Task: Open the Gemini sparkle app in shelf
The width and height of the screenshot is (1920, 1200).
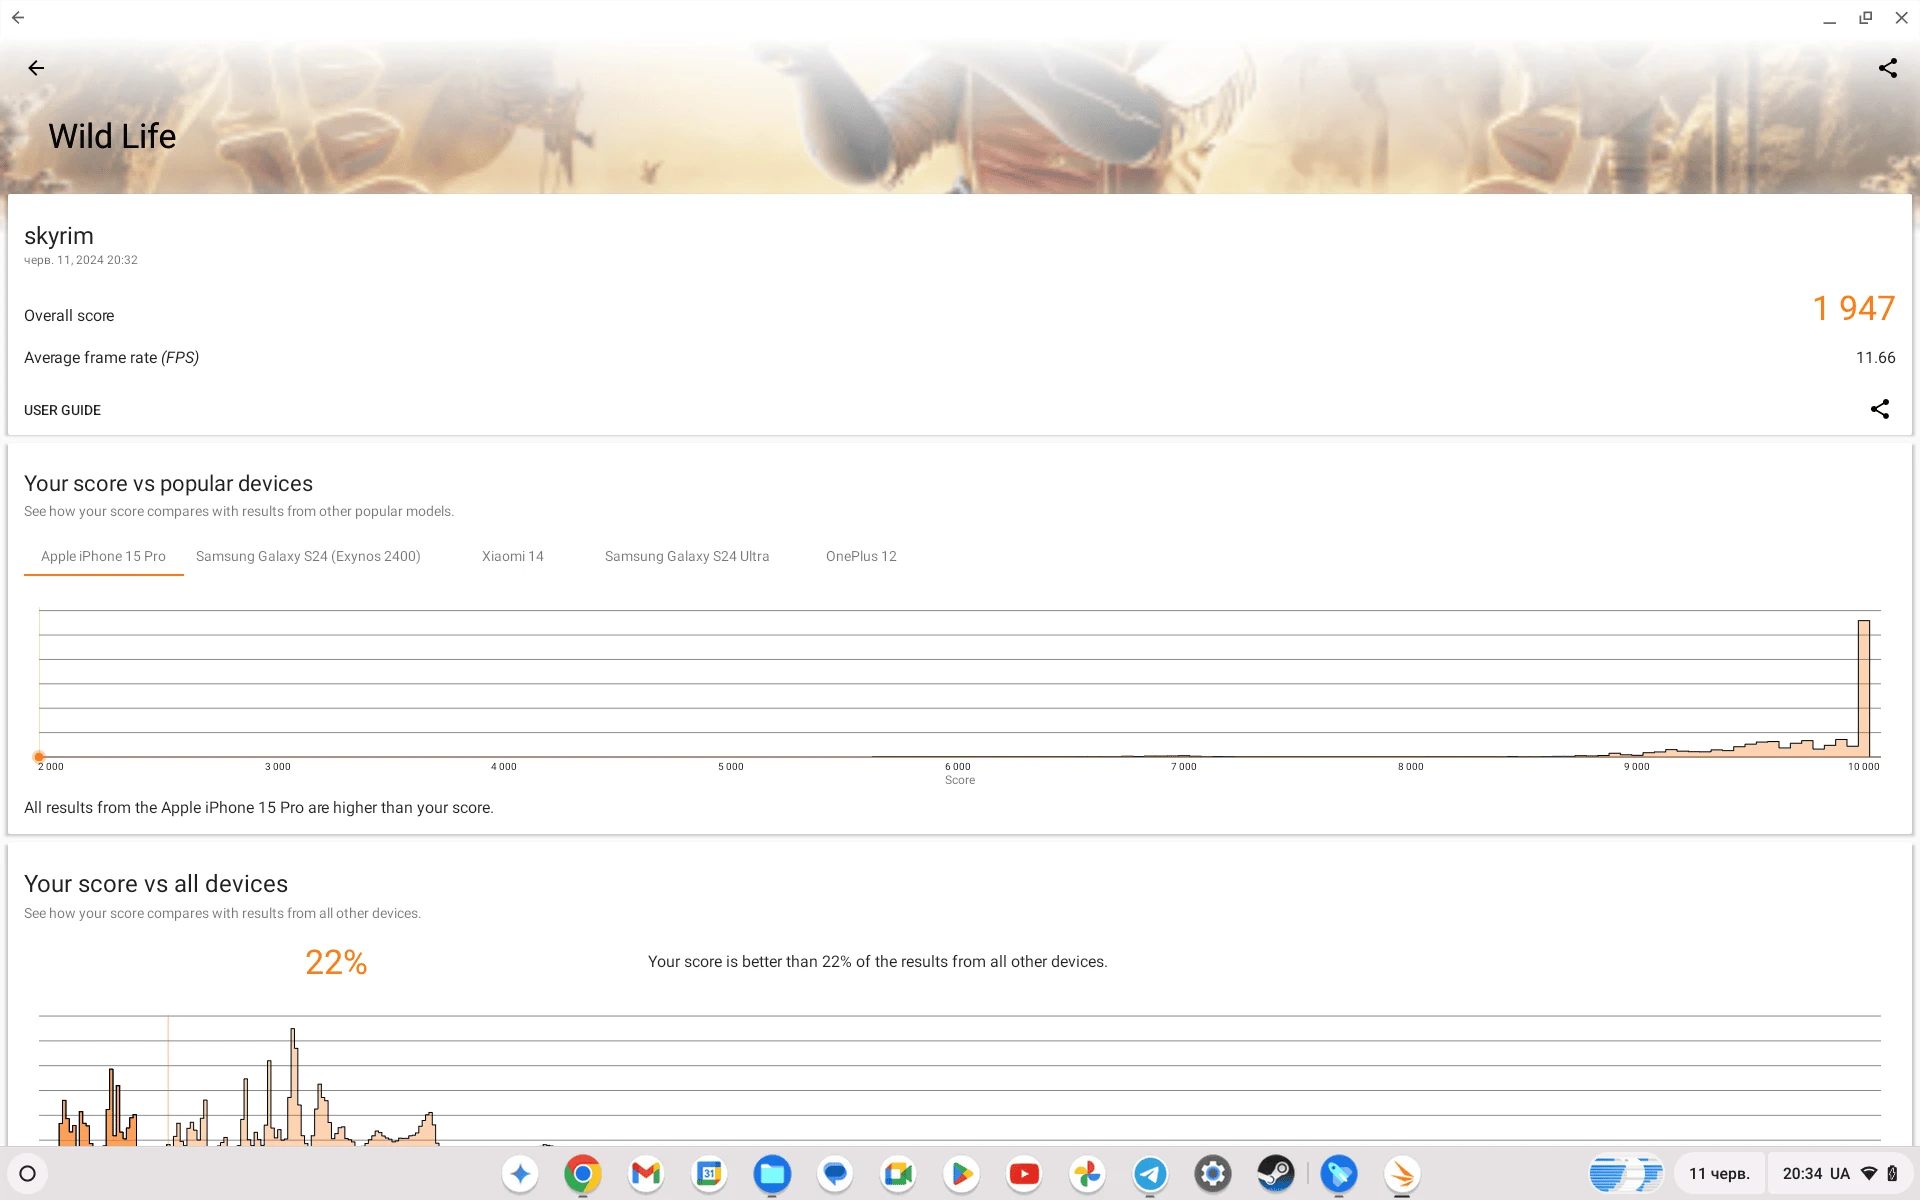Action: [x=520, y=1174]
